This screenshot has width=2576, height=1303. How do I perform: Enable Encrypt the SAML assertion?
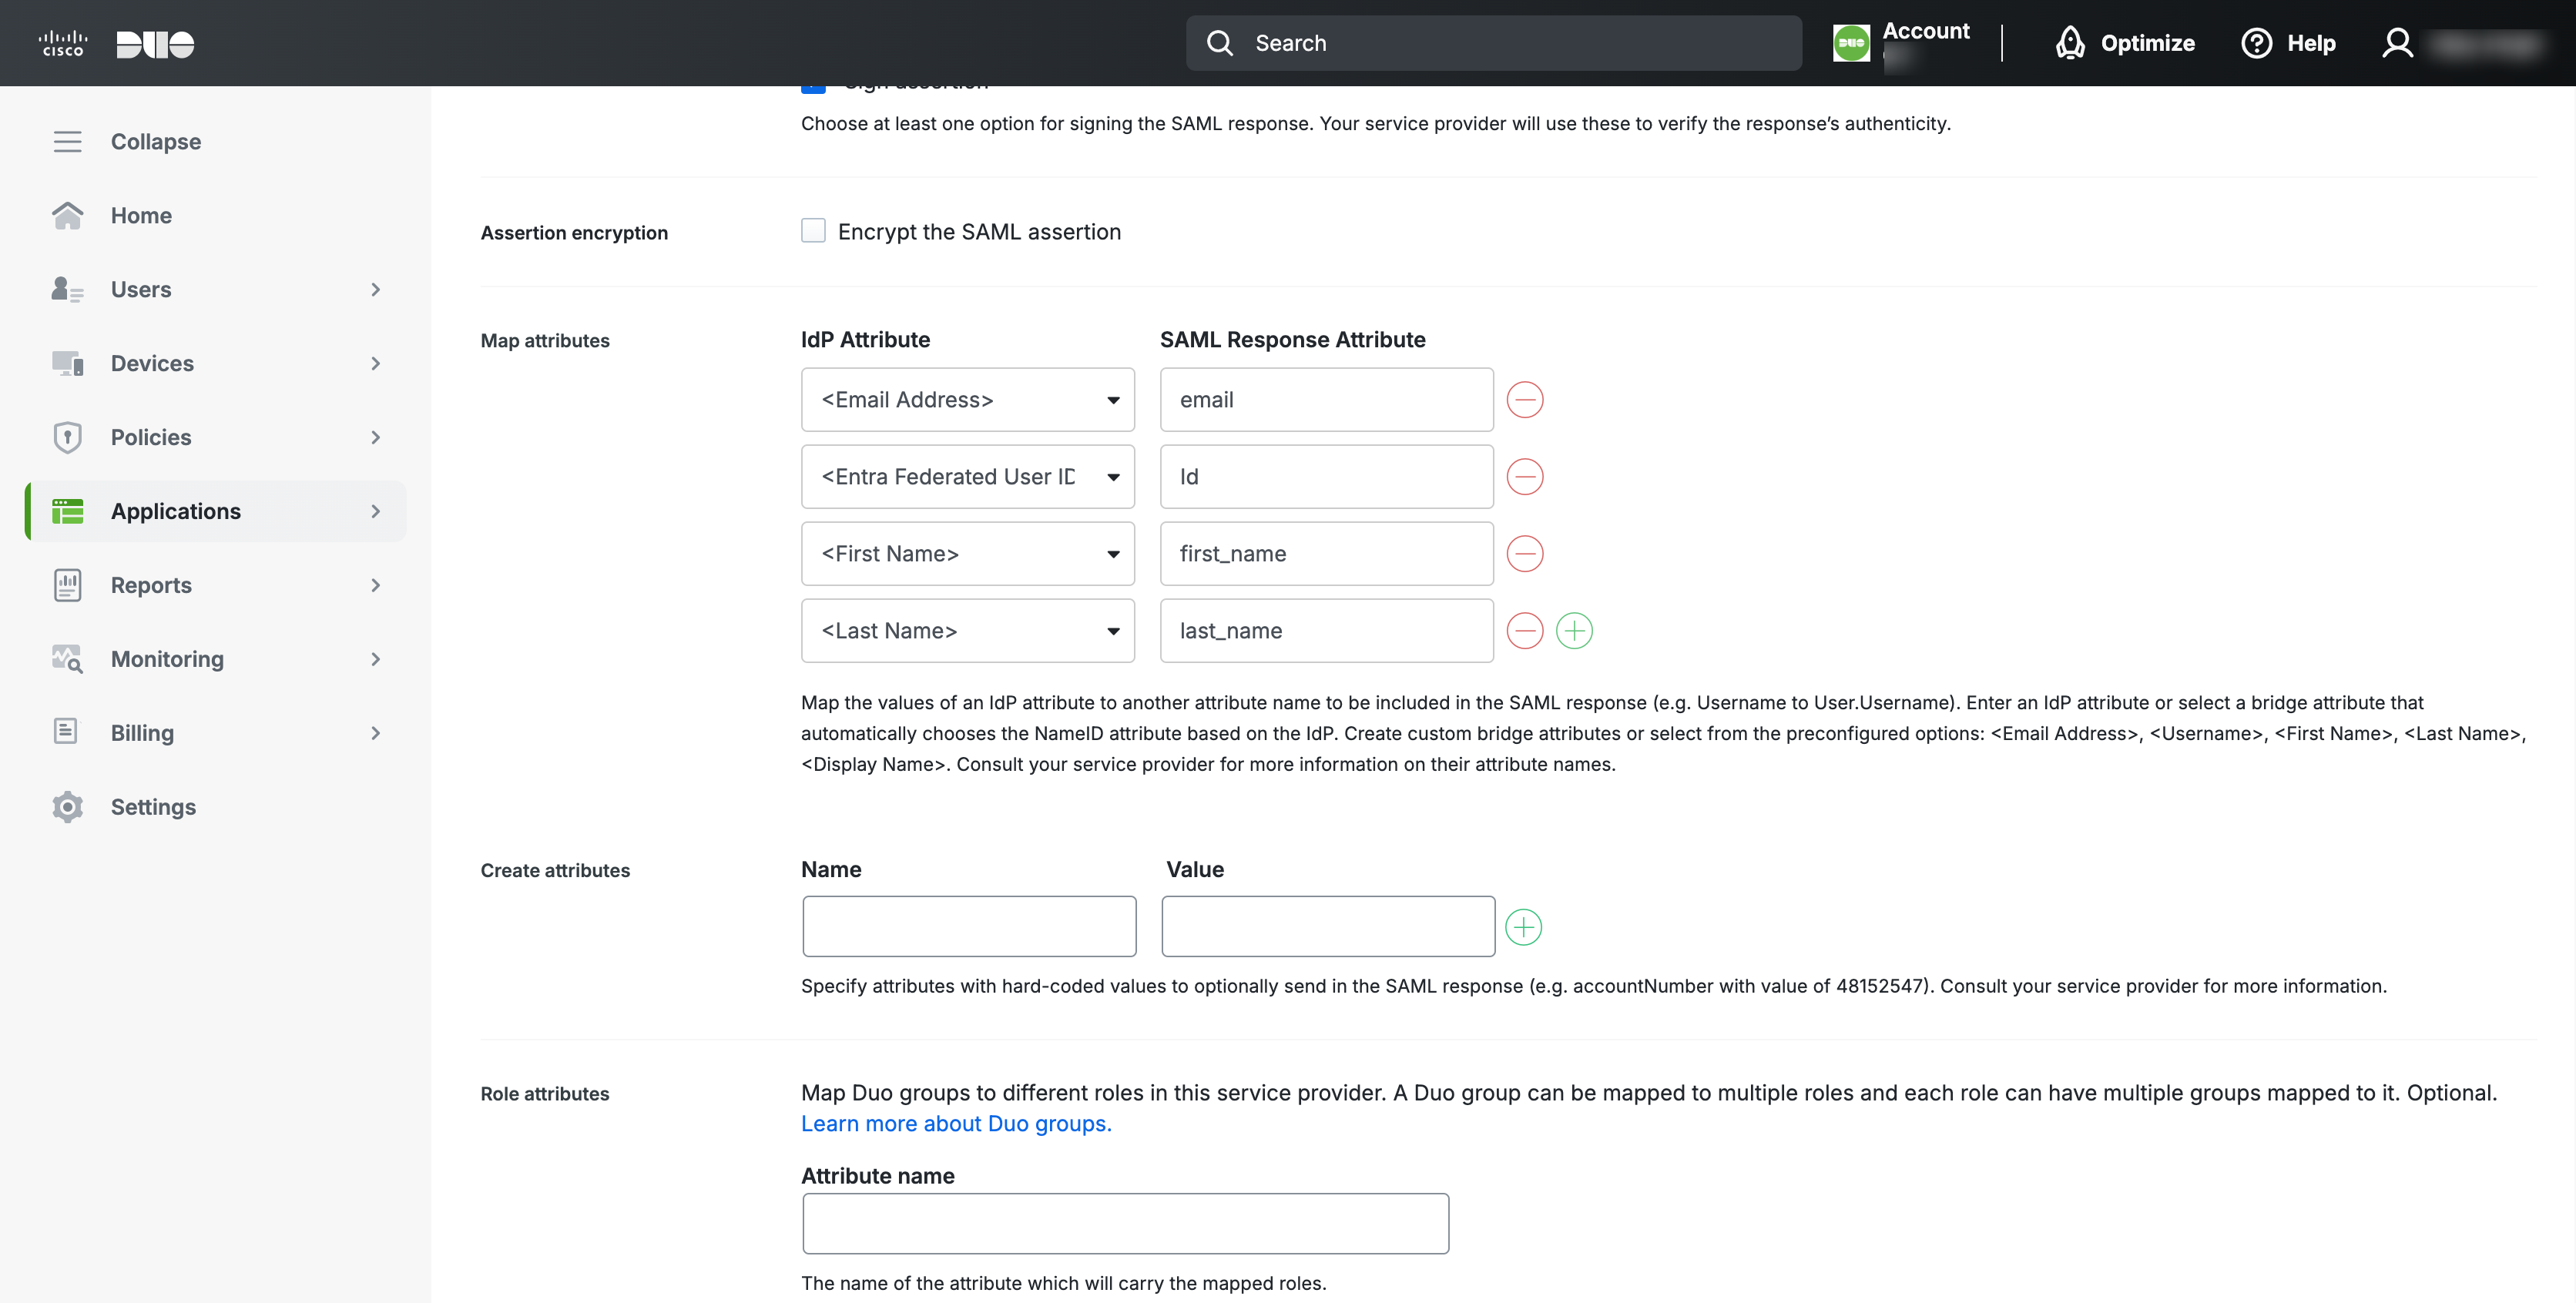813,230
